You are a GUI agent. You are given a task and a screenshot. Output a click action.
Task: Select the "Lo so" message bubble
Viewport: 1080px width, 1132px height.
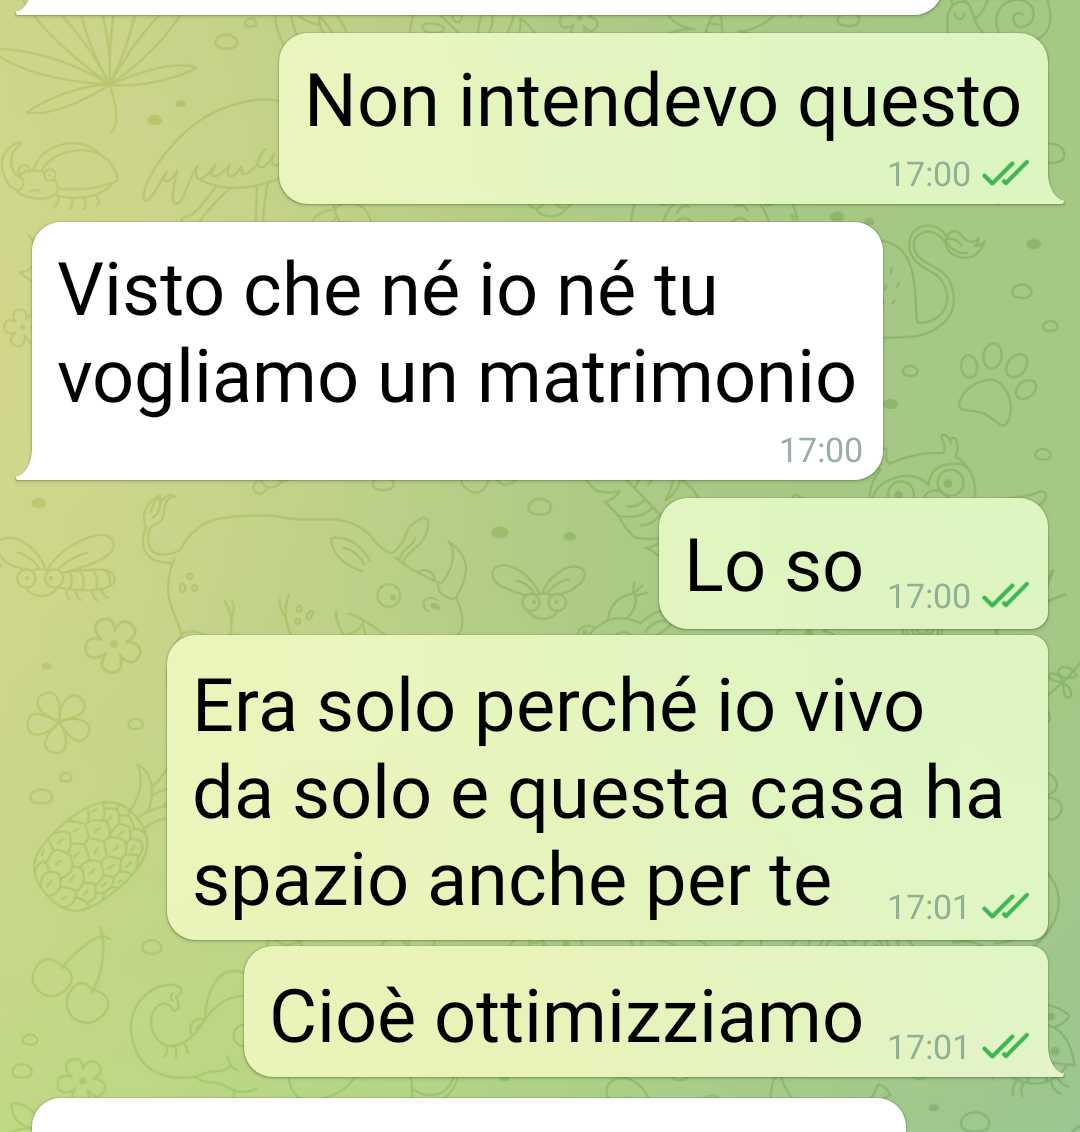click(x=853, y=563)
